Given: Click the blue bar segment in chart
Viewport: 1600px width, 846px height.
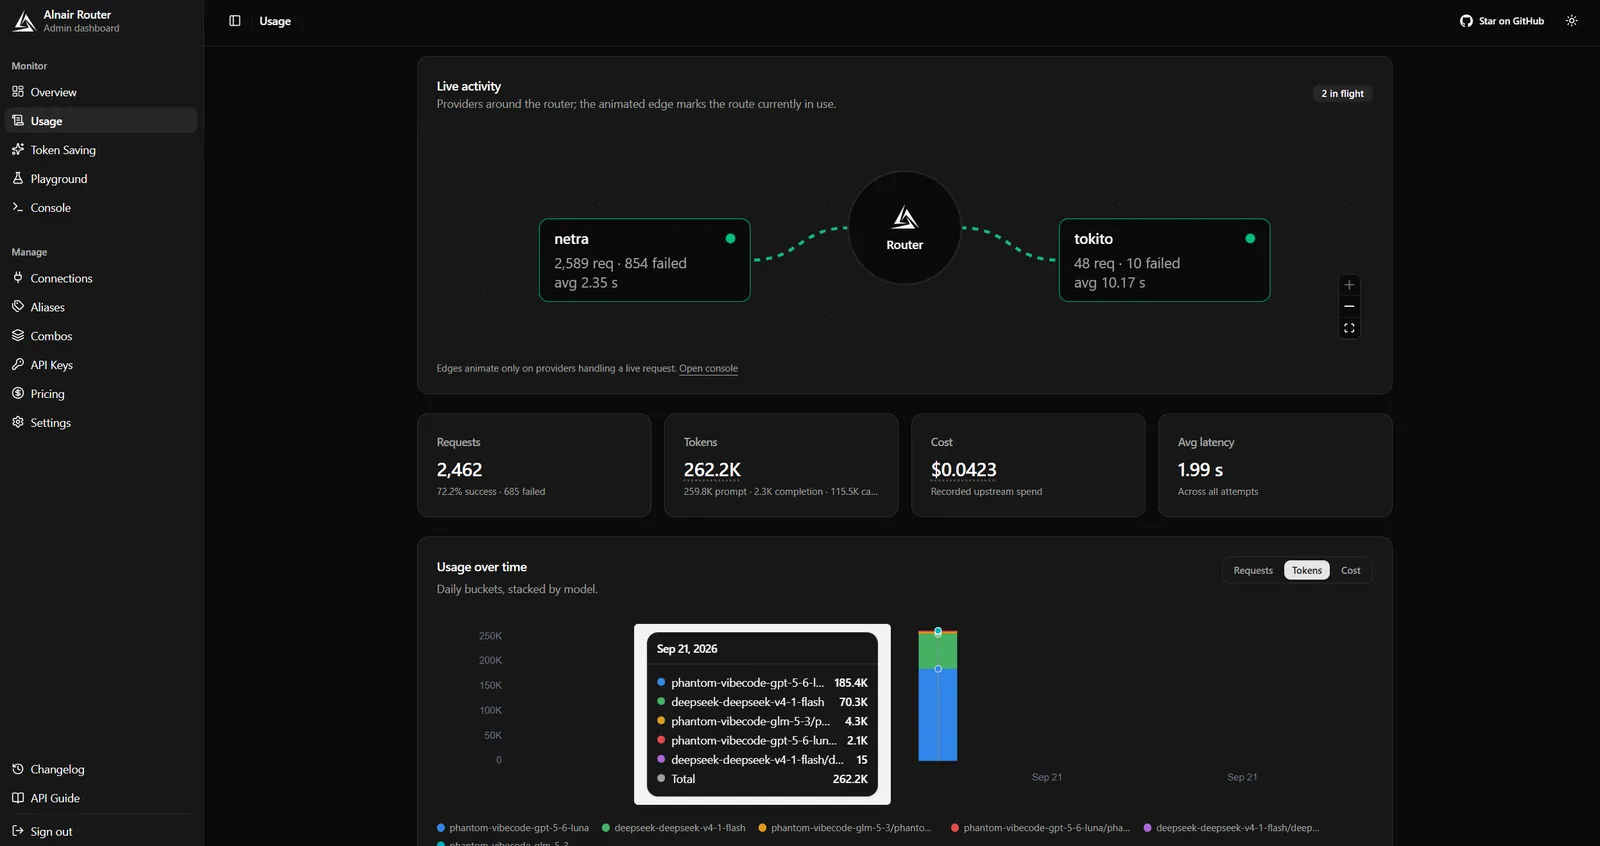Looking at the screenshot, I should coord(938,715).
